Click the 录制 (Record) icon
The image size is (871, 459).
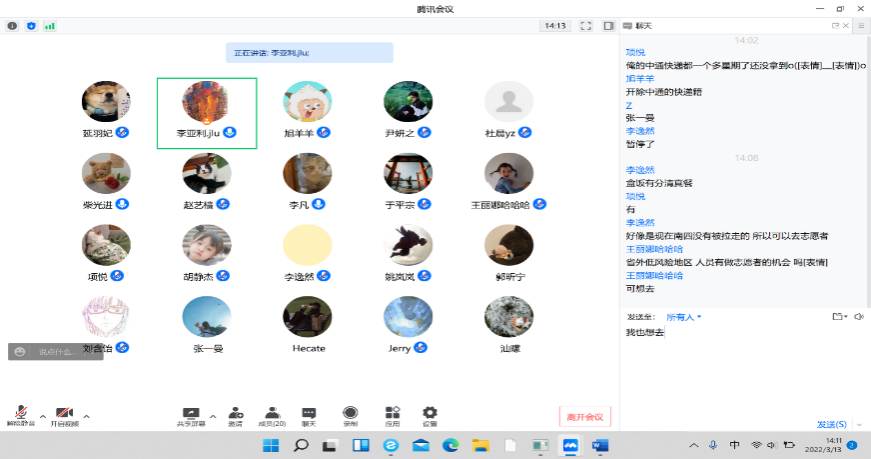(x=350, y=413)
